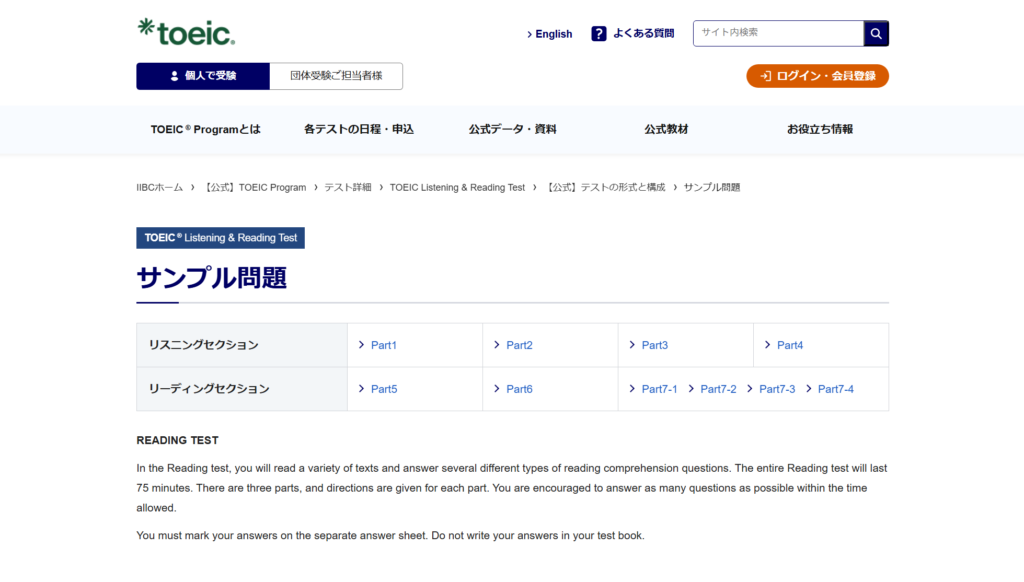The image size is (1024, 582).
Task: Open the Part5 link in リーディングセクション
Action: click(x=384, y=389)
